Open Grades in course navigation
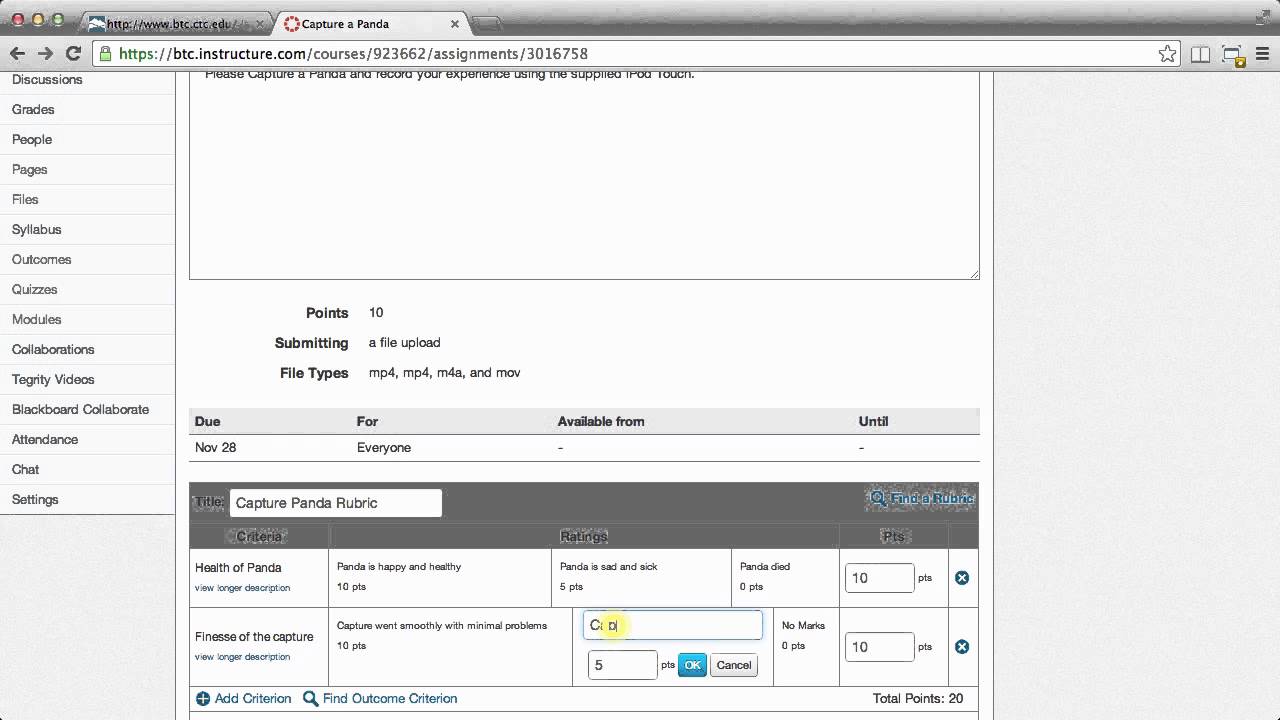1280x720 pixels. (x=33, y=109)
